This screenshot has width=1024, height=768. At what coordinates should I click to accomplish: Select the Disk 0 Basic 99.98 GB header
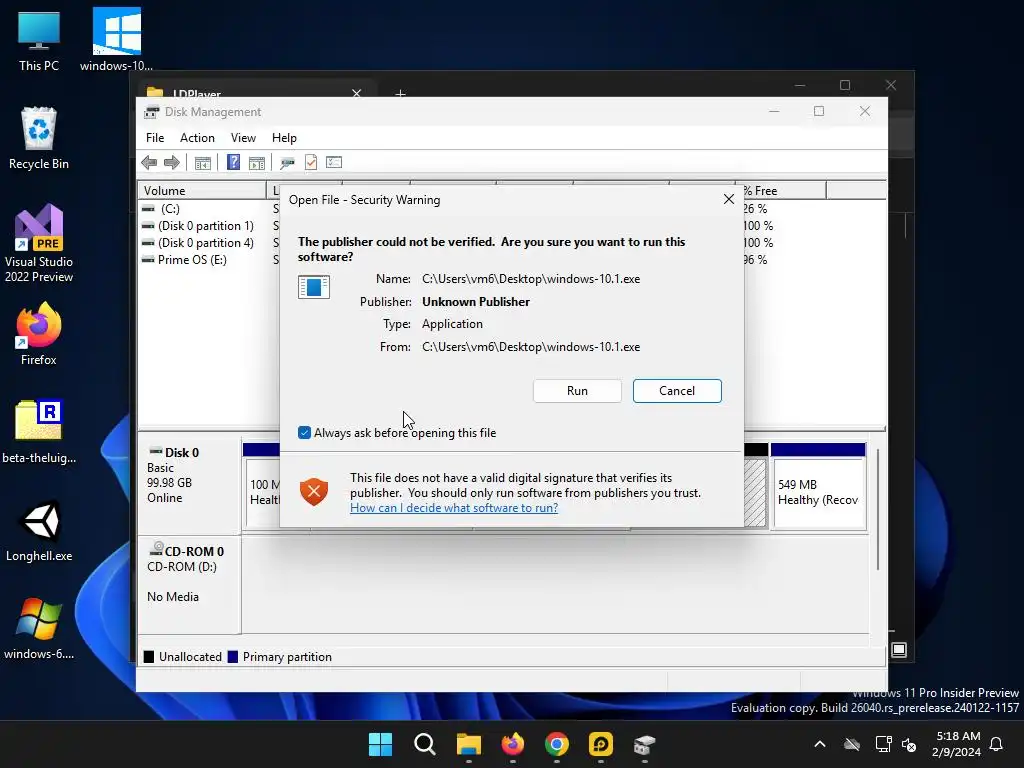coord(189,485)
